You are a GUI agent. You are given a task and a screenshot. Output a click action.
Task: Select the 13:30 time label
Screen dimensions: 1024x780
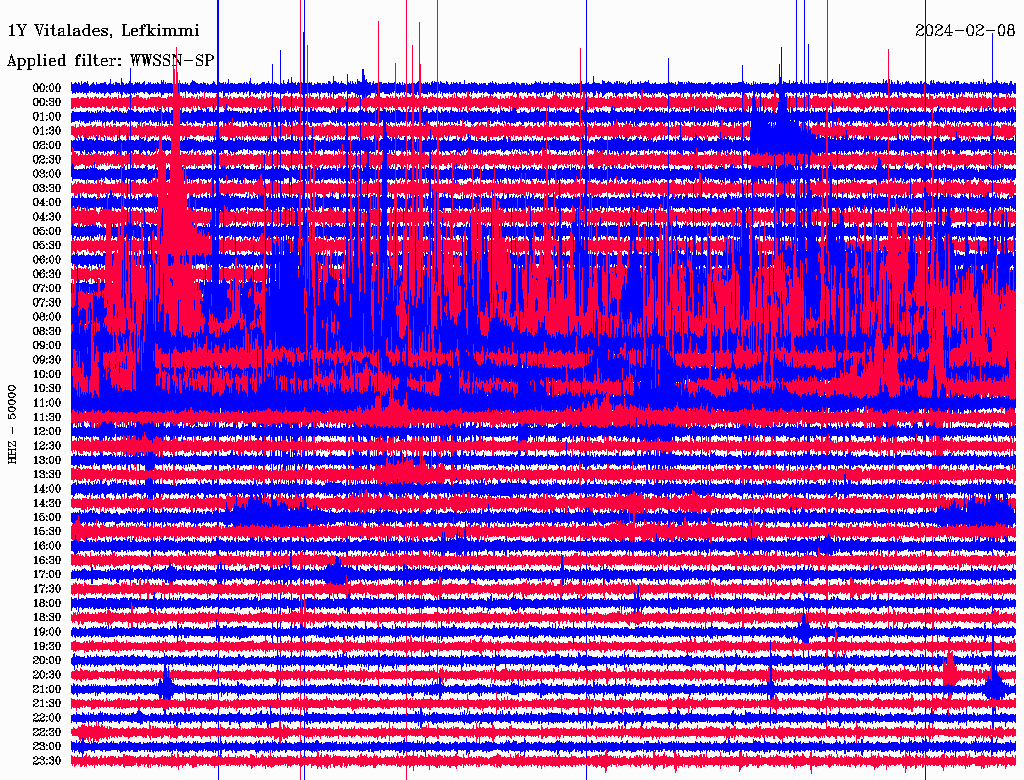47,475
